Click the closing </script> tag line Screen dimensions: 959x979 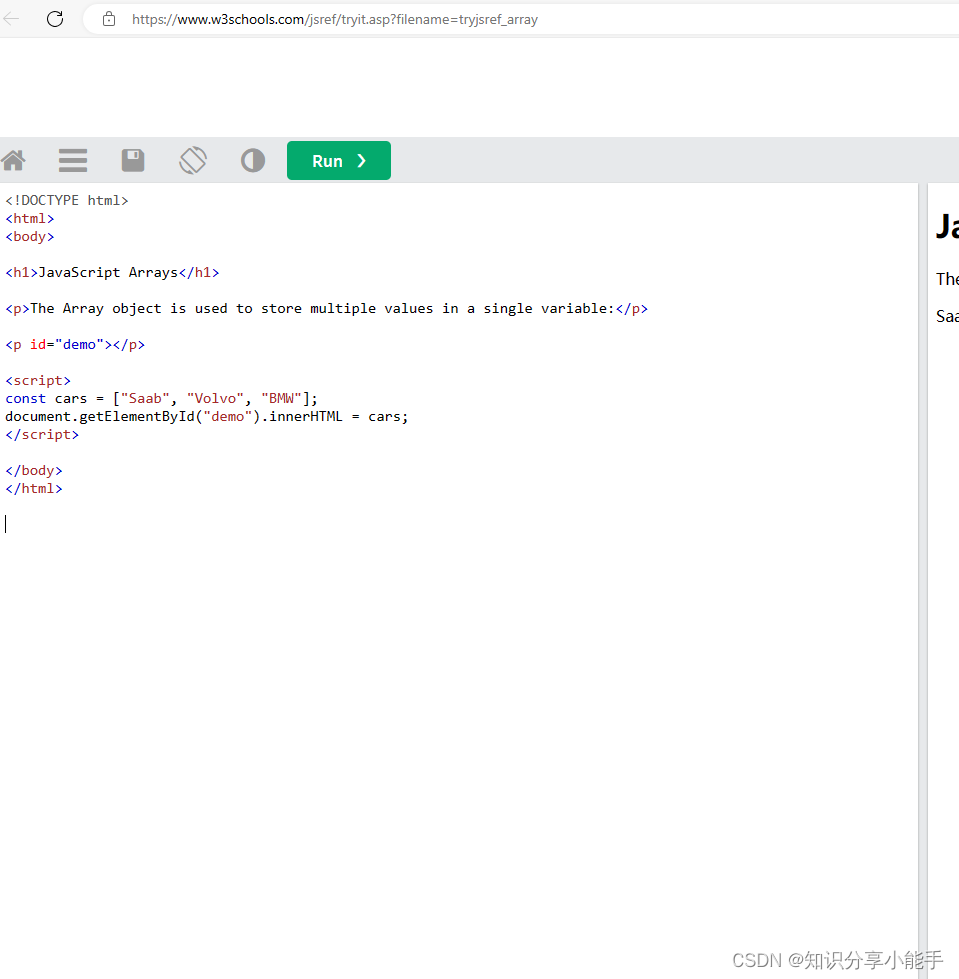pos(42,435)
